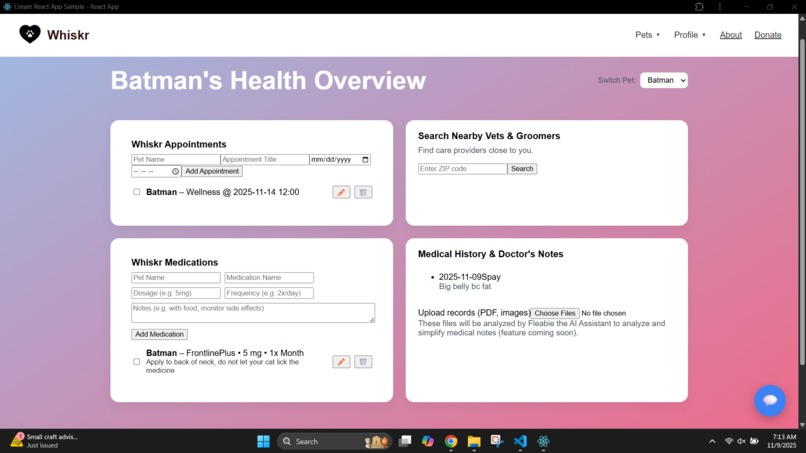Open the calendar picker in the date field
This screenshot has width=806, height=453.
[365, 159]
